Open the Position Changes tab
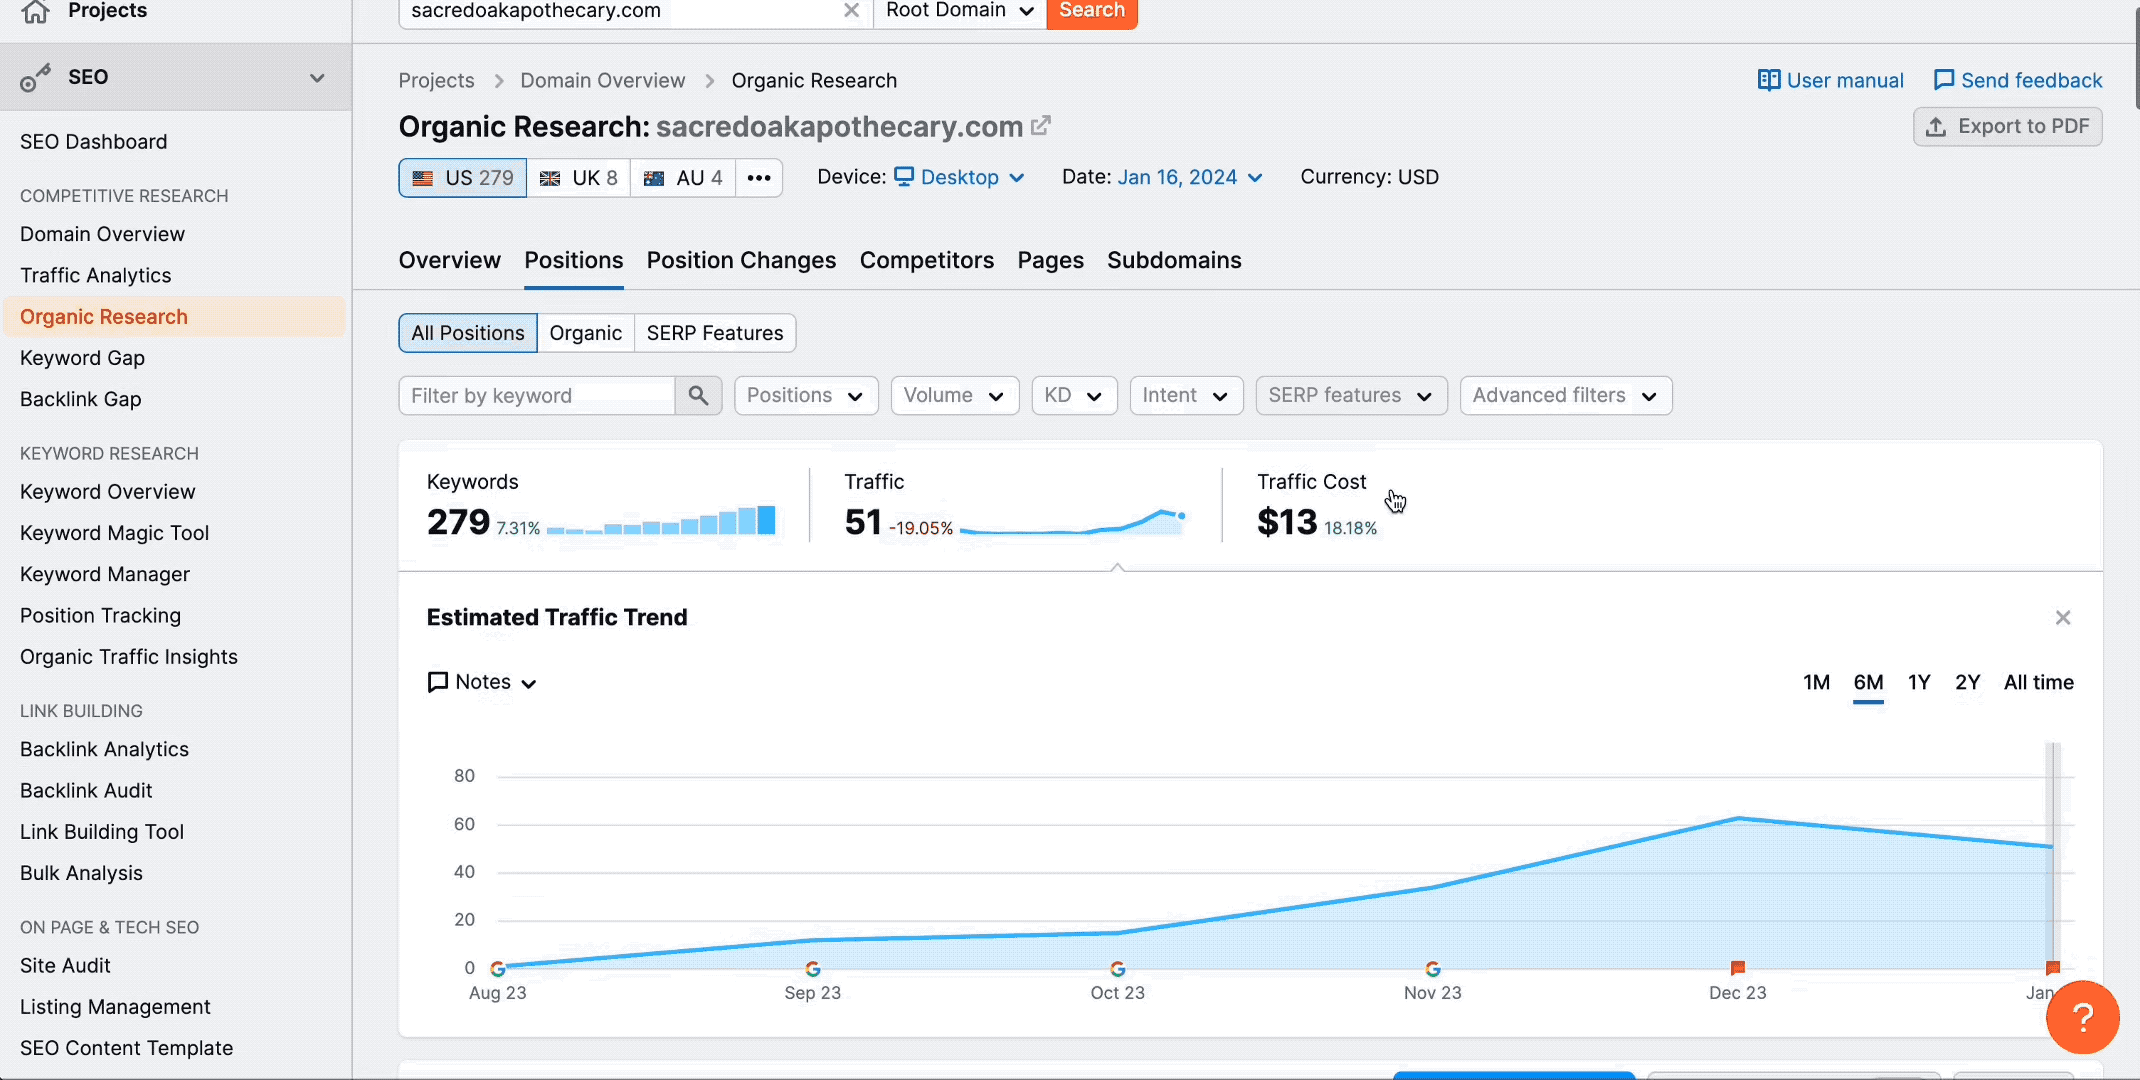The height and width of the screenshot is (1080, 2140). point(741,261)
